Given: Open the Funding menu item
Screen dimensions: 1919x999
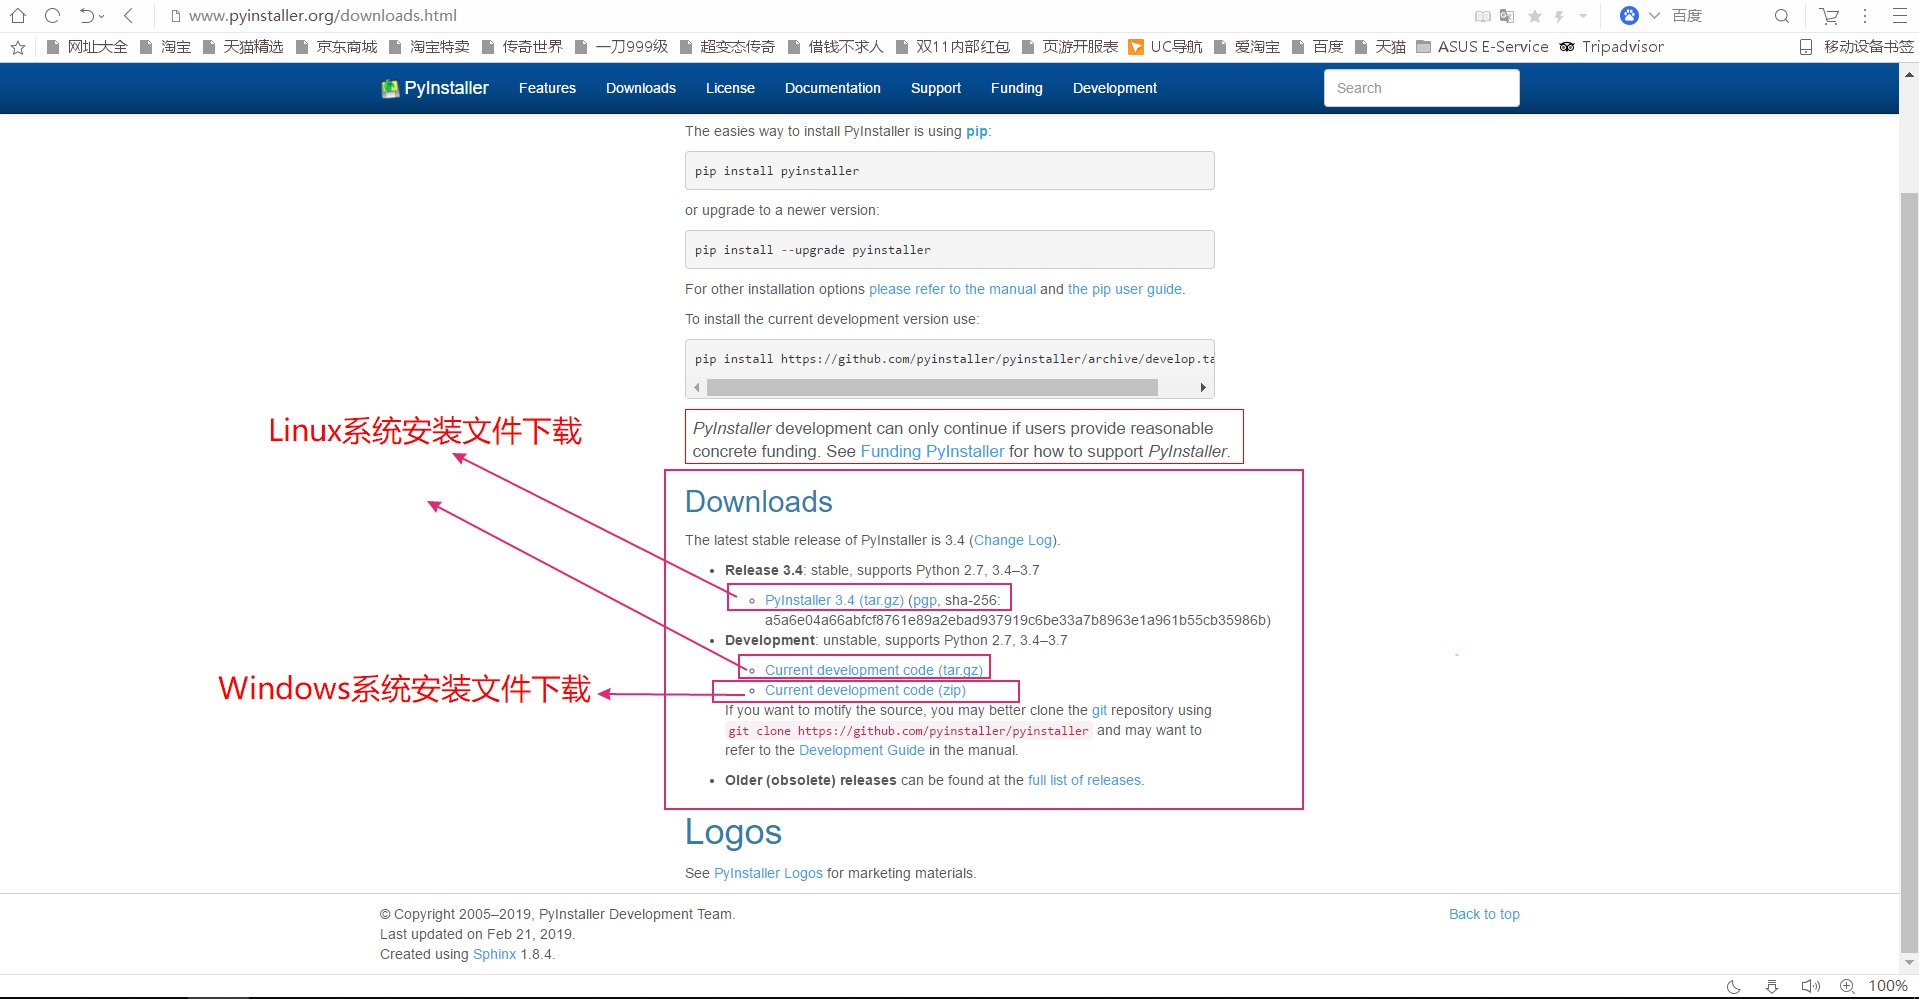Looking at the screenshot, I should coord(1017,88).
